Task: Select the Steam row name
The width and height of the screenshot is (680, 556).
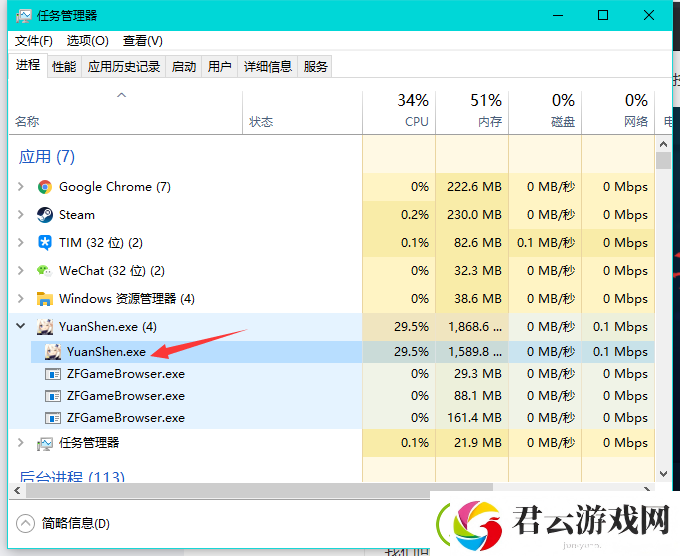Action: click(77, 215)
